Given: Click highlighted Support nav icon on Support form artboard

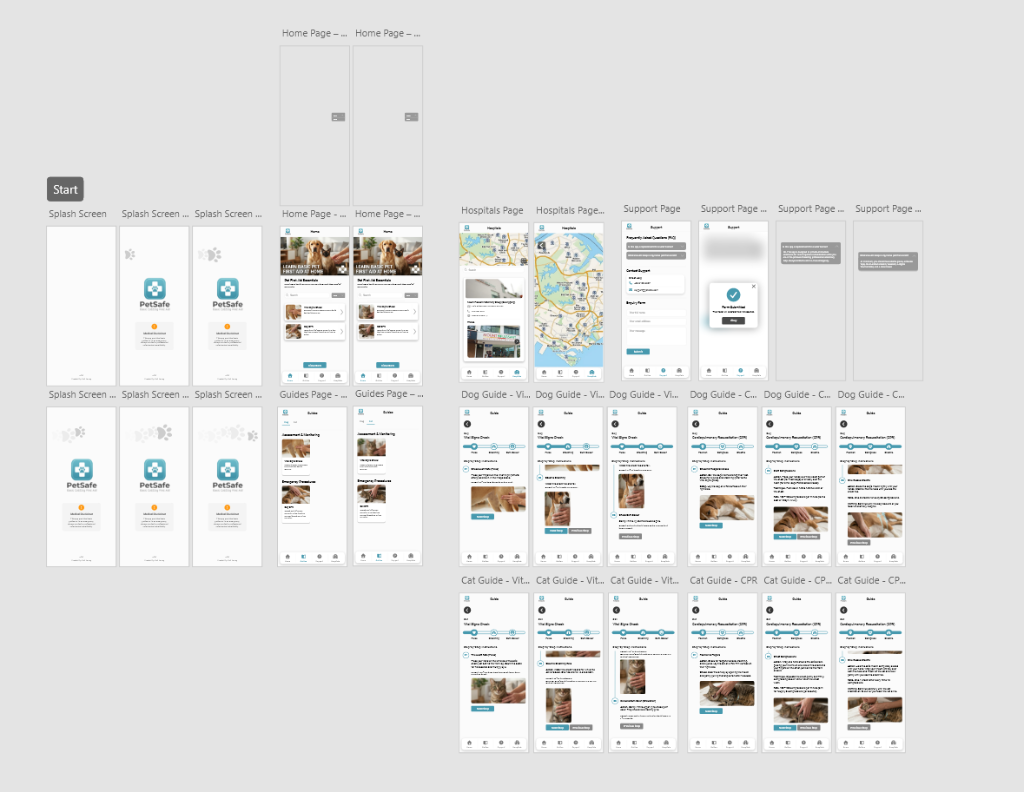Looking at the screenshot, I should point(663,372).
